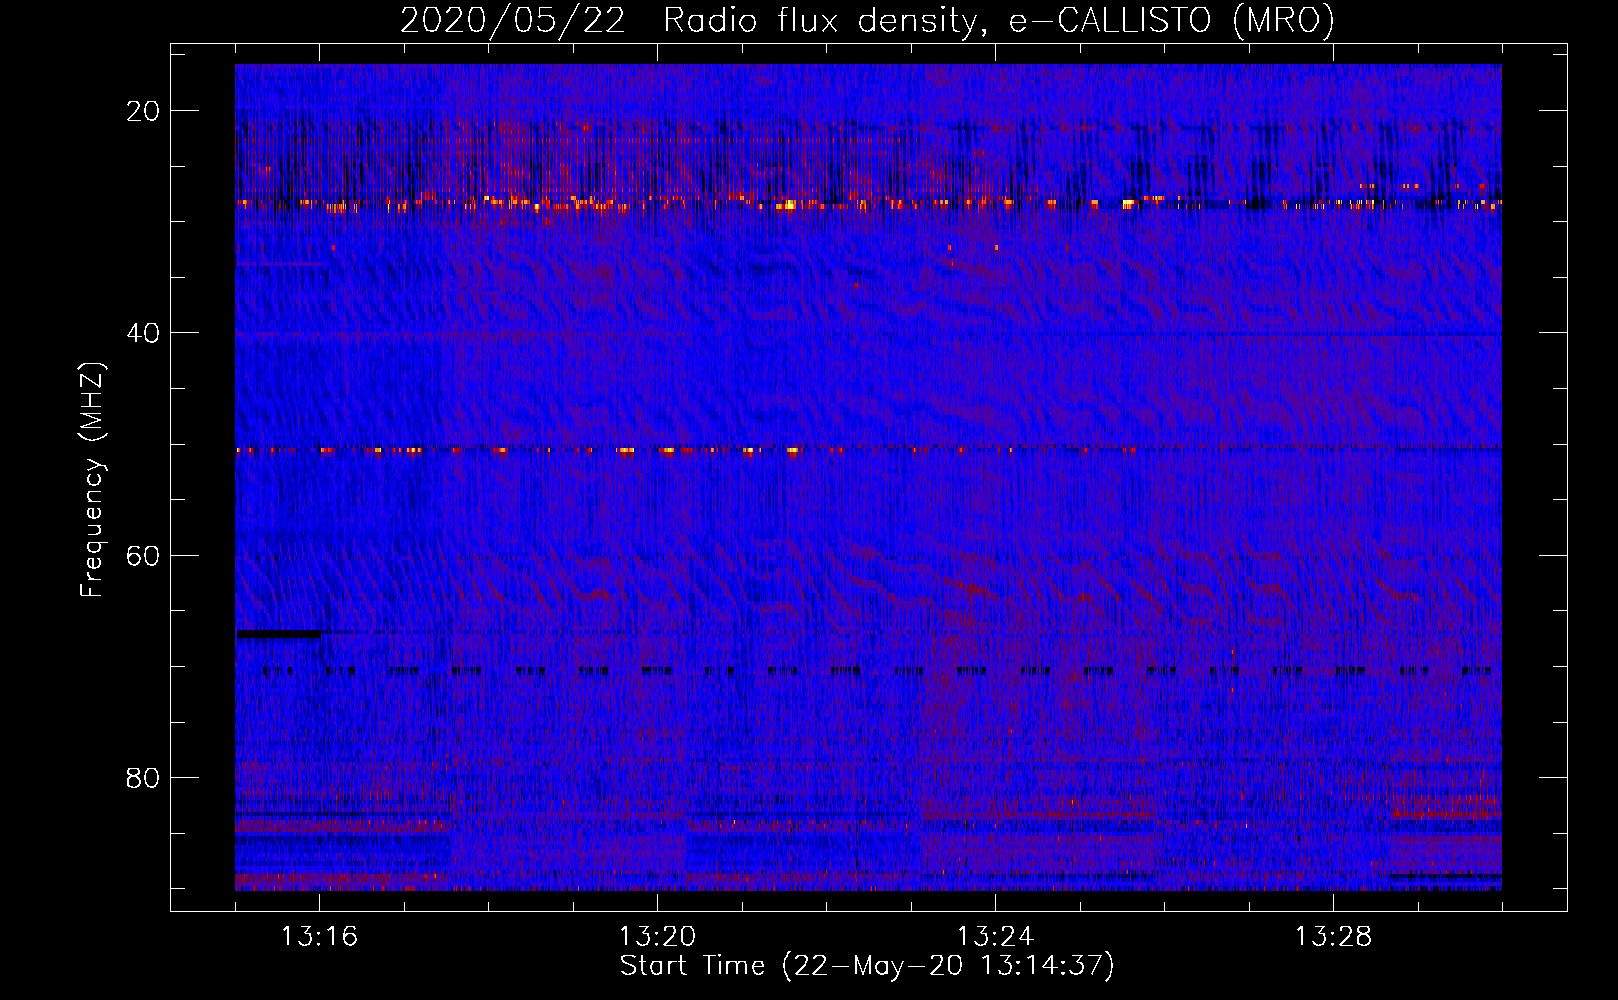Click the 13:20 time tick label
Image resolution: width=1618 pixels, height=1000 pixels.
(x=657, y=937)
